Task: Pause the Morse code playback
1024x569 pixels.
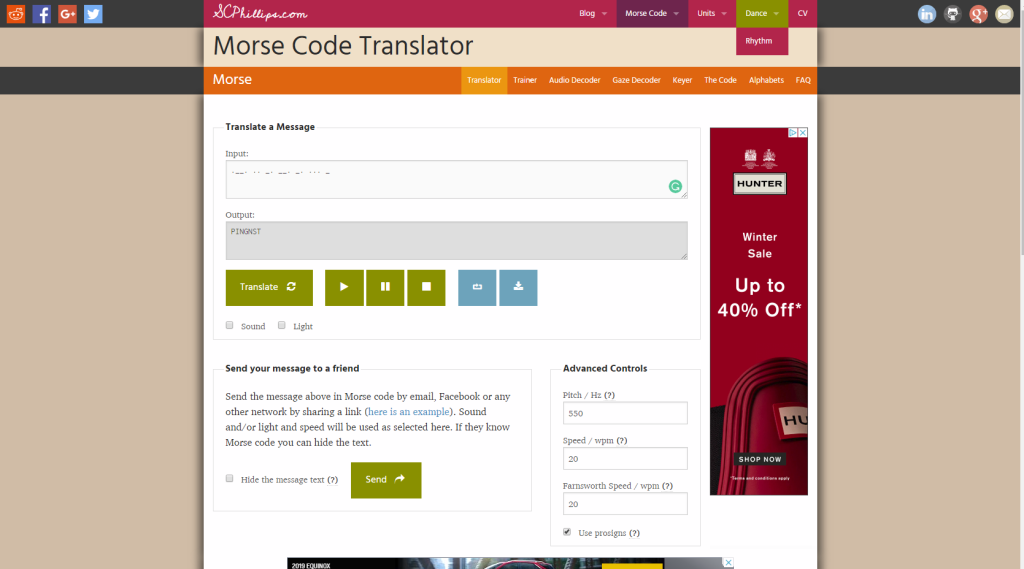Action: (385, 287)
